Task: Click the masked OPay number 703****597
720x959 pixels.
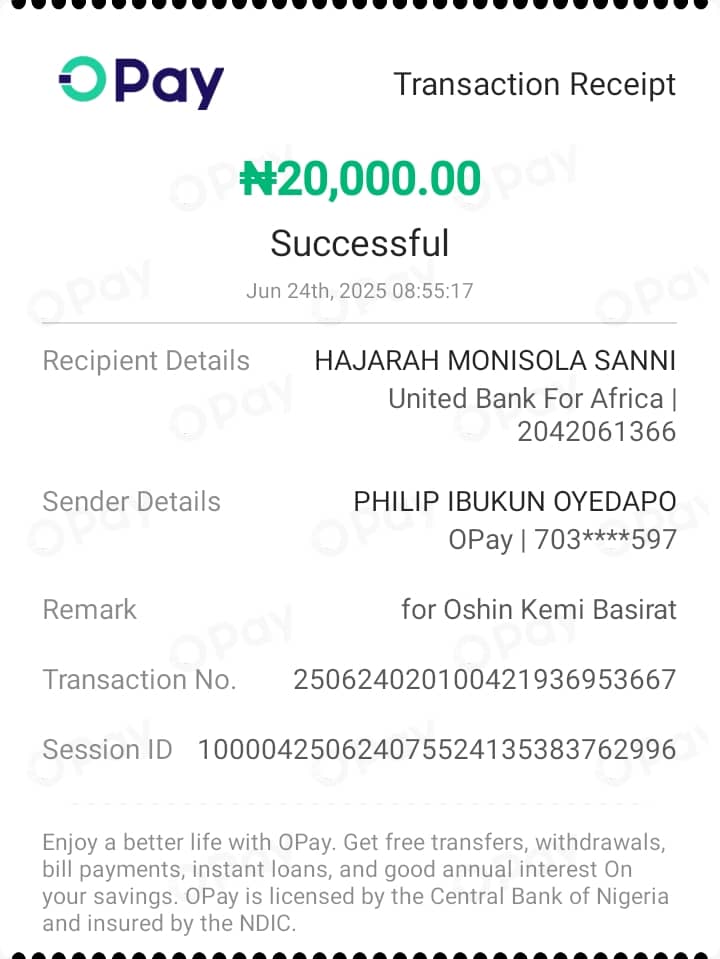Action: click(x=606, y=539)
